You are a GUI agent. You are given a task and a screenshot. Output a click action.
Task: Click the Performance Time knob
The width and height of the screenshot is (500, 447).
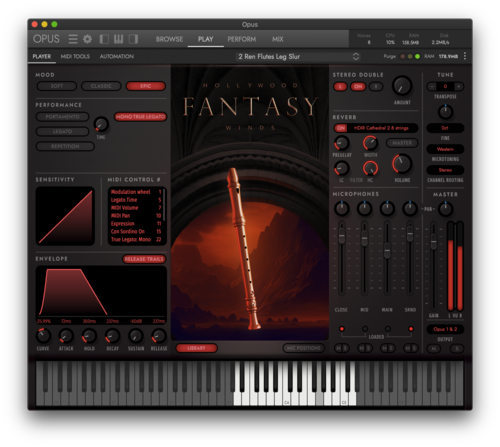101,124
